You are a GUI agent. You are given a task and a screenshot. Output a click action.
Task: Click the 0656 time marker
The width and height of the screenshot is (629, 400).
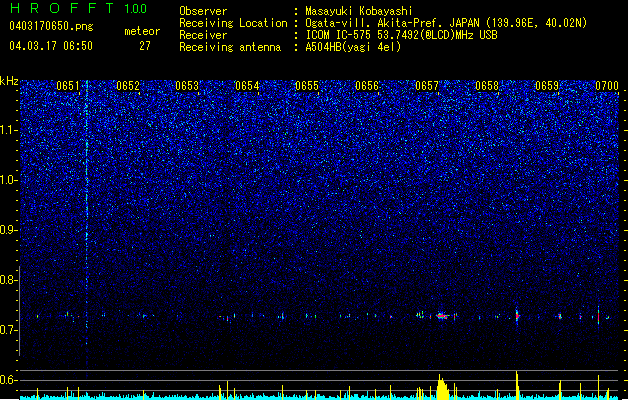point(367,86)
